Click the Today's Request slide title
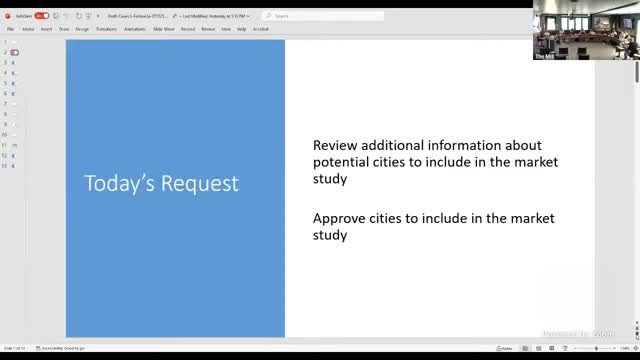 [x=161, y=183]
